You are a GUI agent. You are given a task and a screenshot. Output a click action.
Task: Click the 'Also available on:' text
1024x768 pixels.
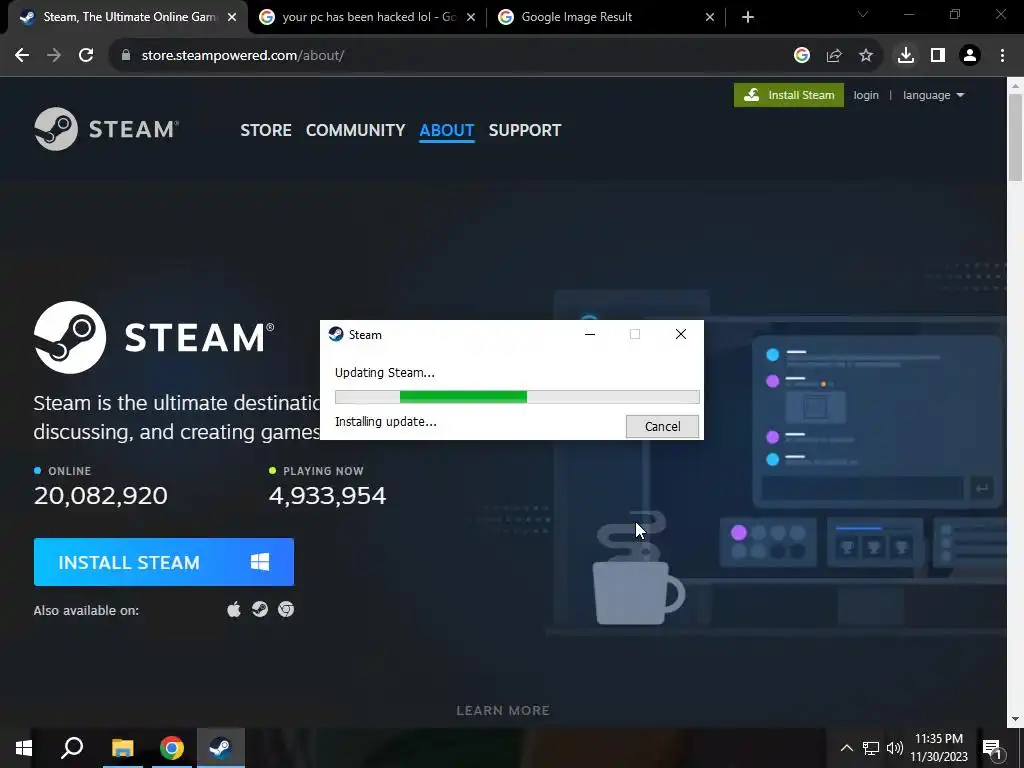point(86,611)
